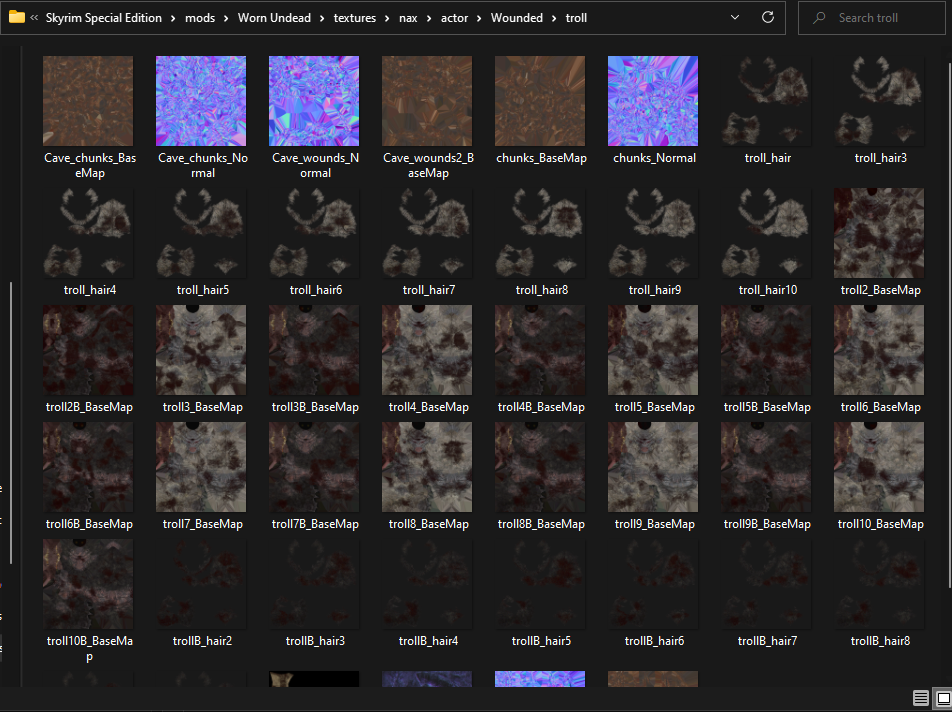The width and height of the screenshot is (952, 712).
Task: Open the nax breadcrumb folder
Action: coord(408,18)
